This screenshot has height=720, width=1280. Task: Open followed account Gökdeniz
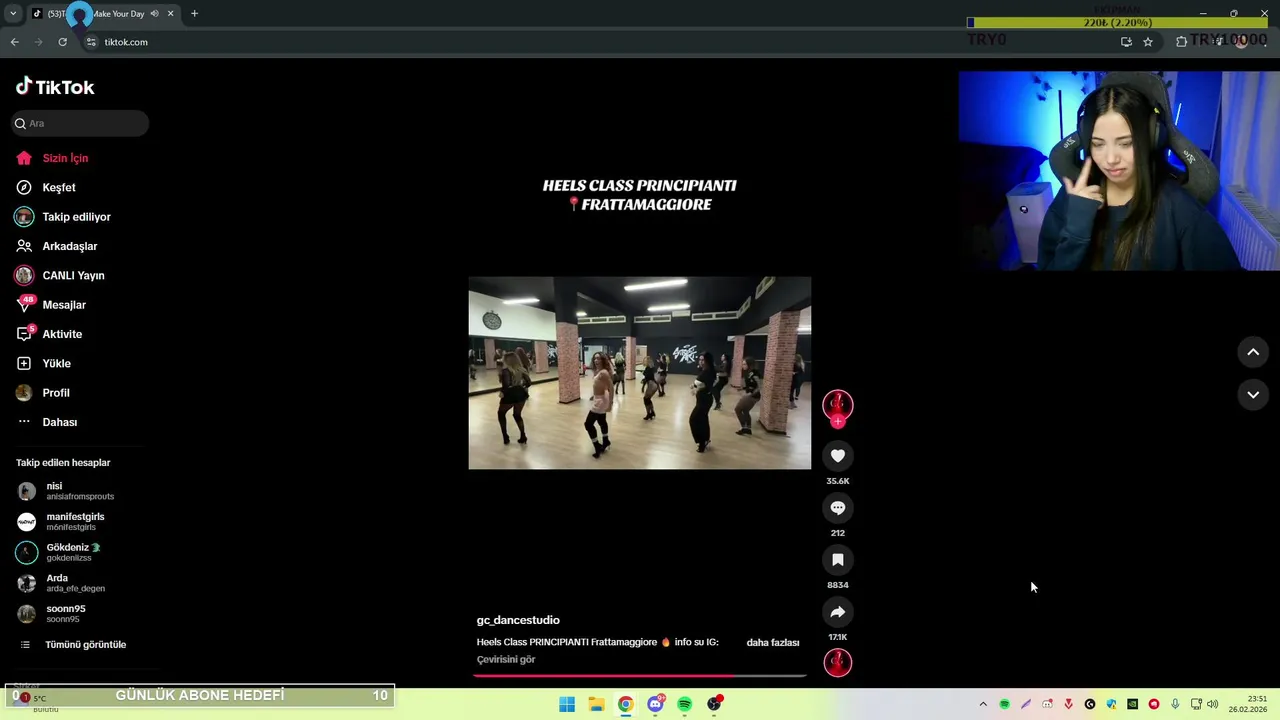(x=60, y=552)
